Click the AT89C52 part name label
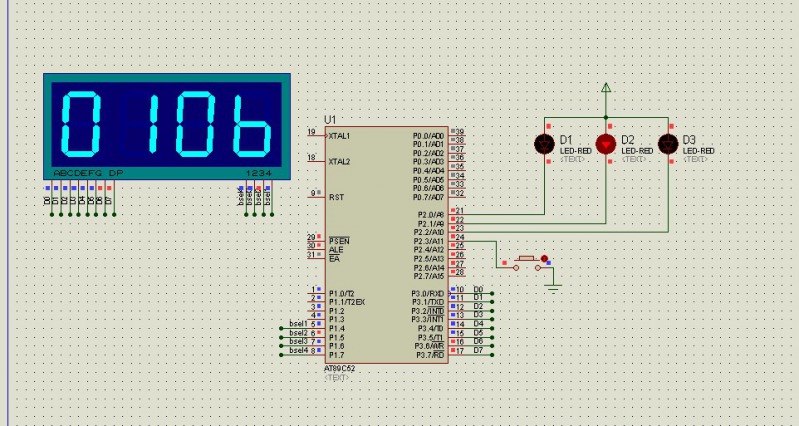 (x=340, y=368)
